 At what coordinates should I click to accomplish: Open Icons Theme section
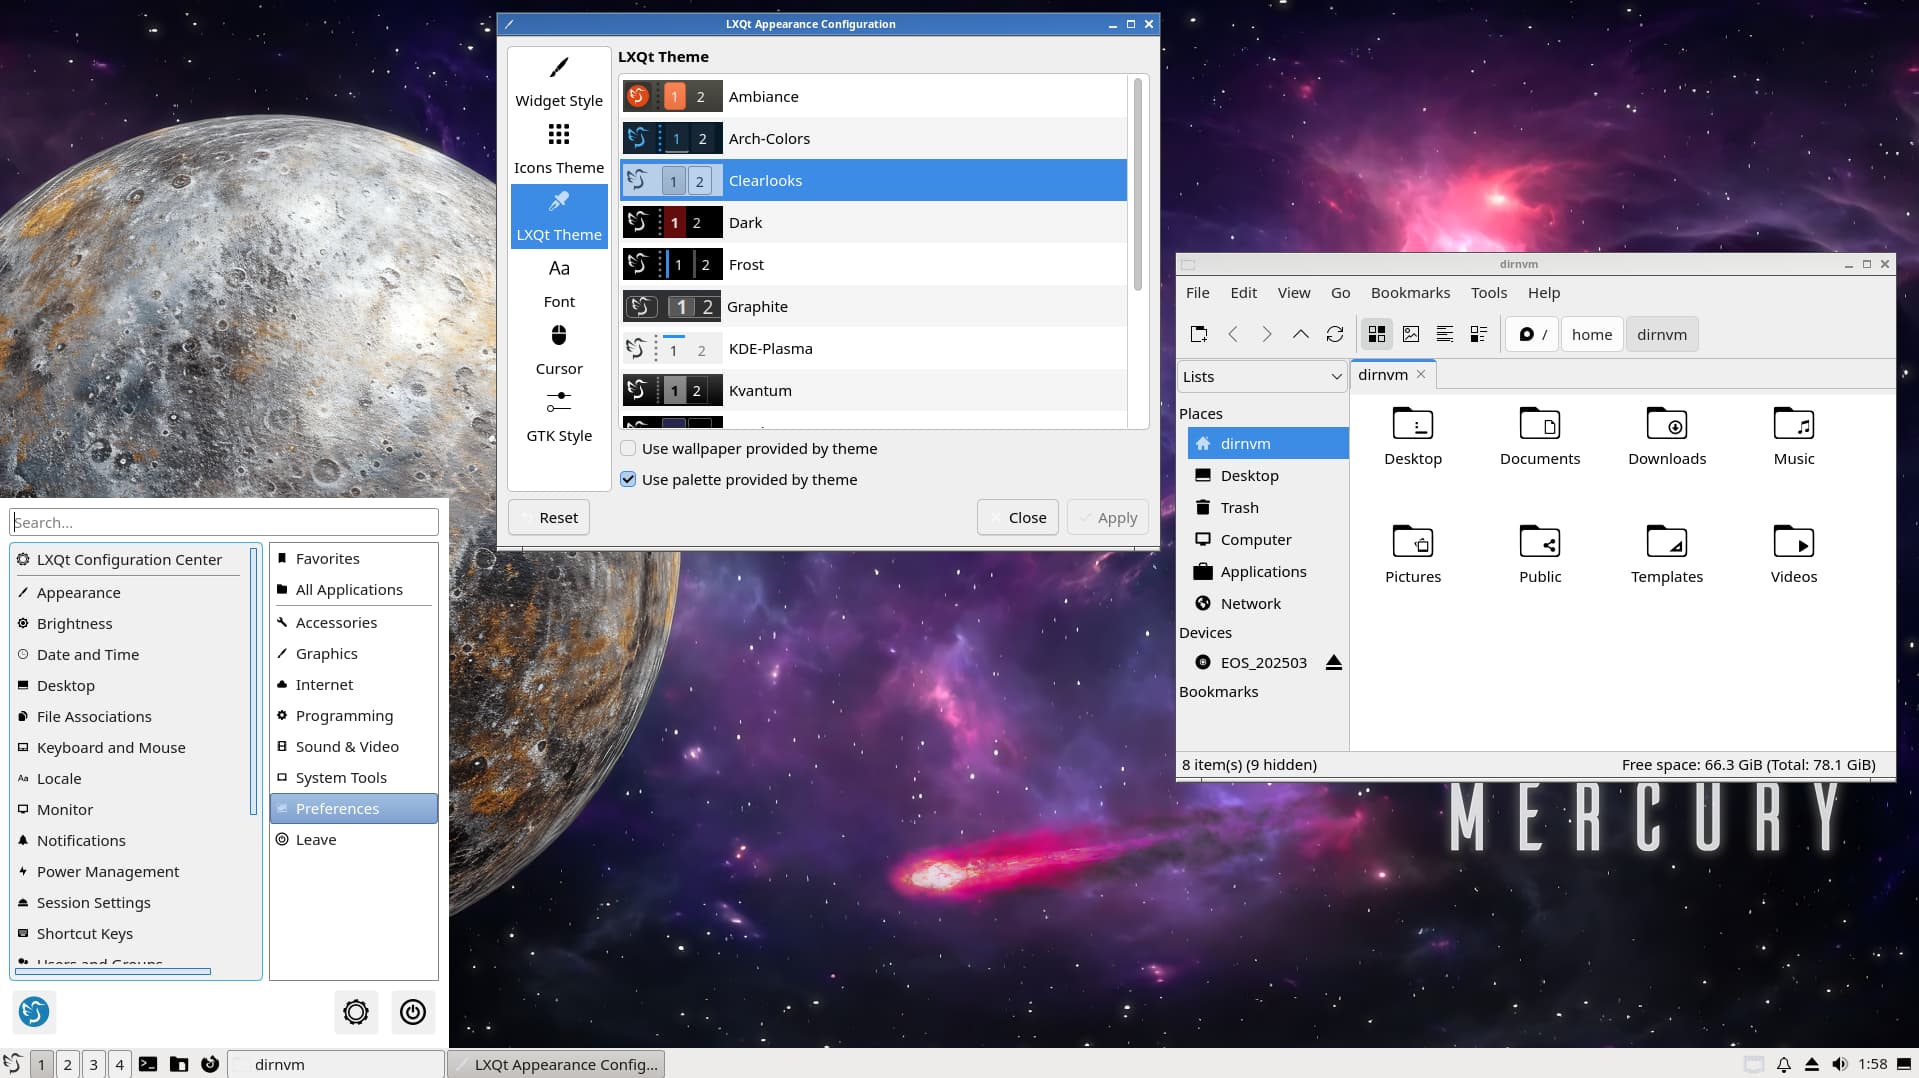tap(559, 149)
